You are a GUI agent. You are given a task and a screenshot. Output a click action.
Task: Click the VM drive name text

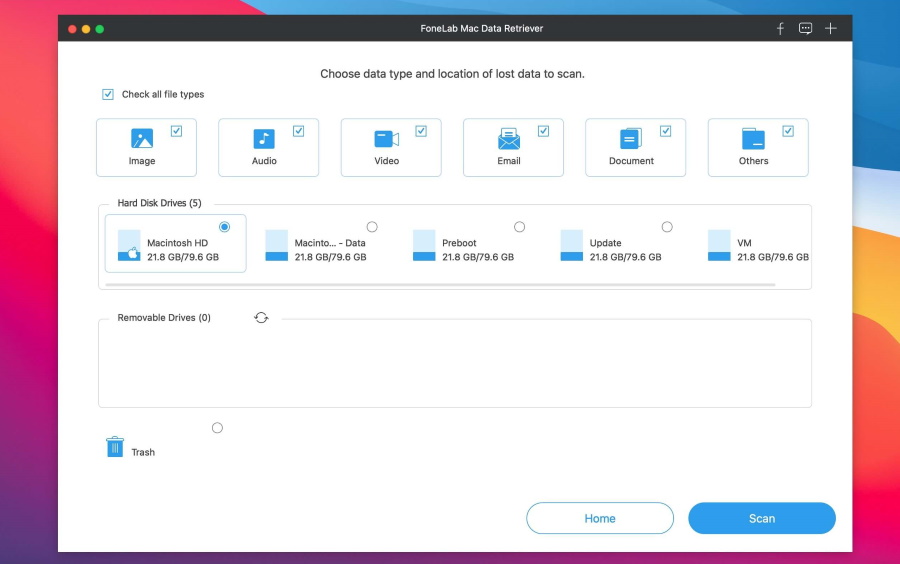click(x=744, y=243)
